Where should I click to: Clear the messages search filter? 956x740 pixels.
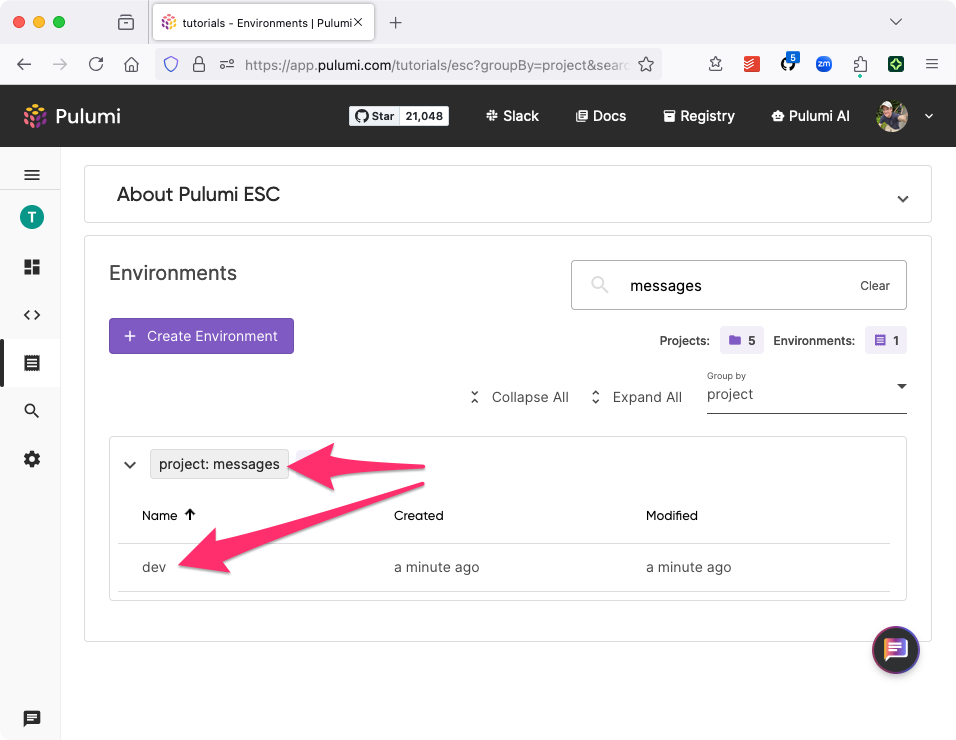coord(874,286)
